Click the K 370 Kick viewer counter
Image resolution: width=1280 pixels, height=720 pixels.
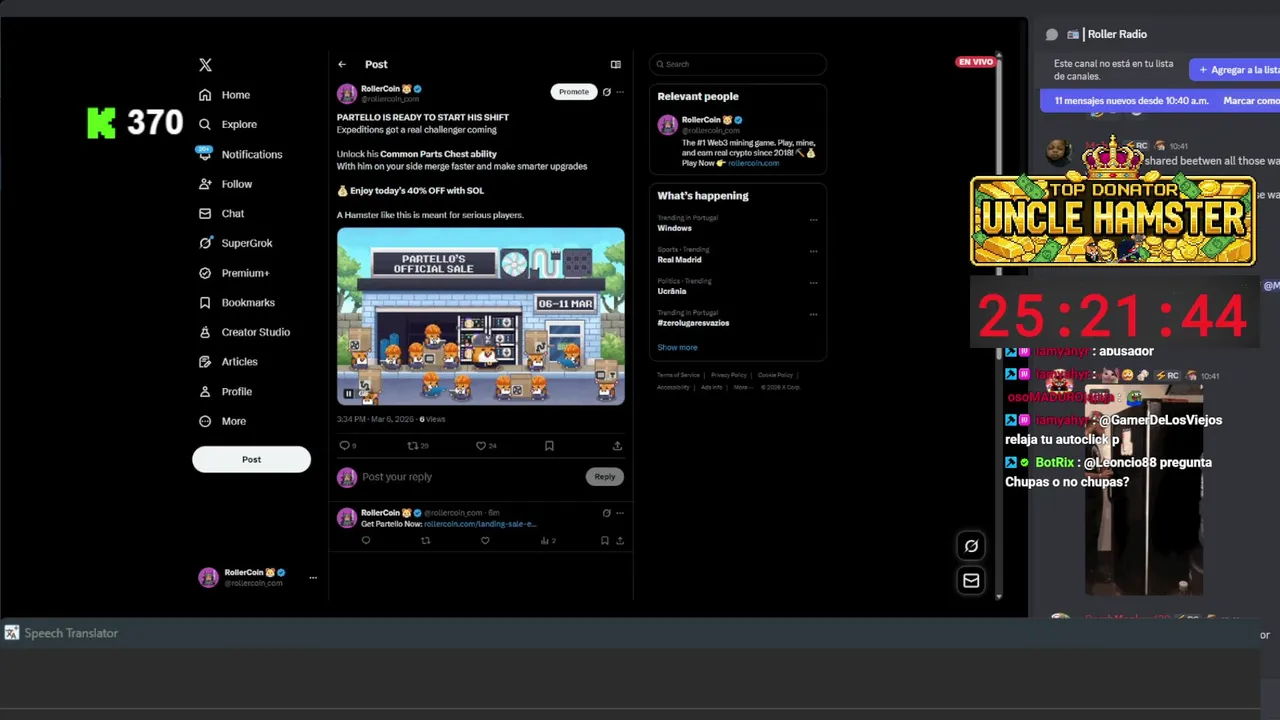135,123
